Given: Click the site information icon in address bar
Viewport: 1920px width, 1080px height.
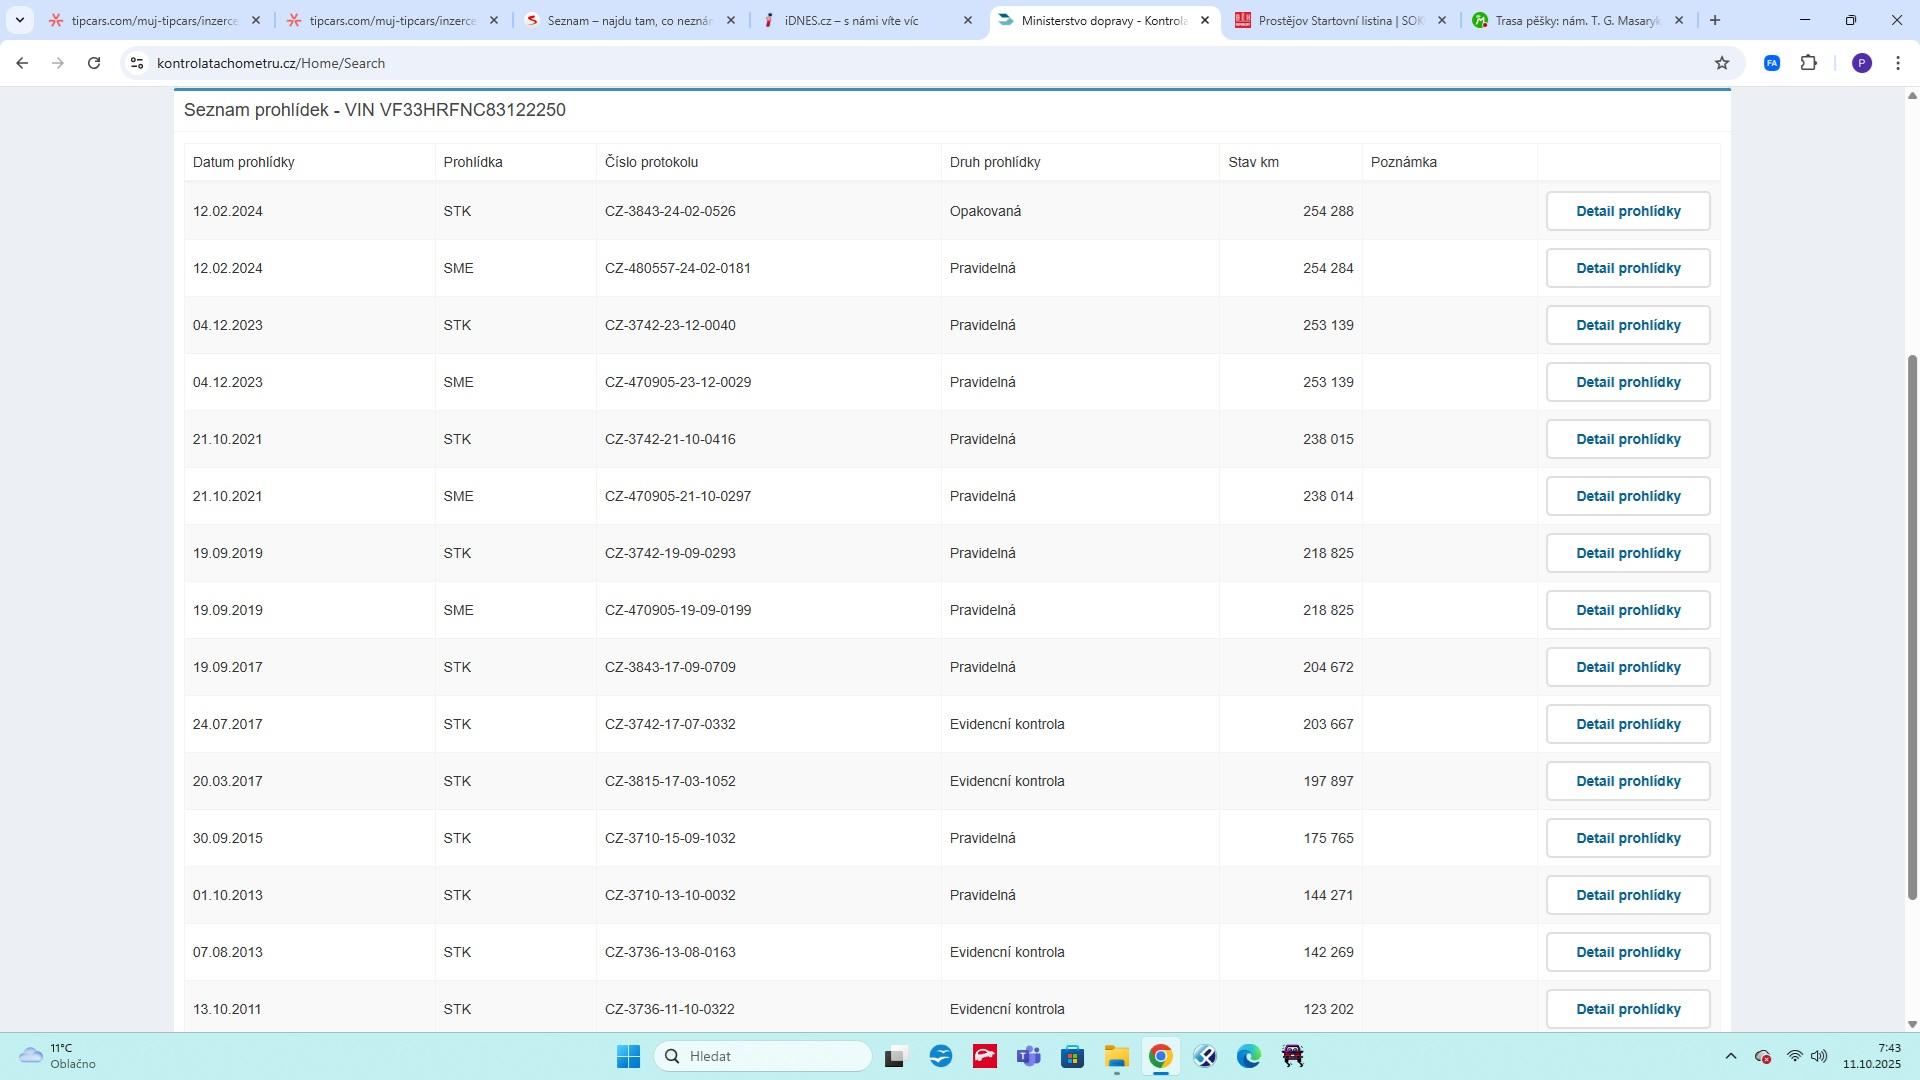Looking at the screenshot, I should click(x=137, y=63).
